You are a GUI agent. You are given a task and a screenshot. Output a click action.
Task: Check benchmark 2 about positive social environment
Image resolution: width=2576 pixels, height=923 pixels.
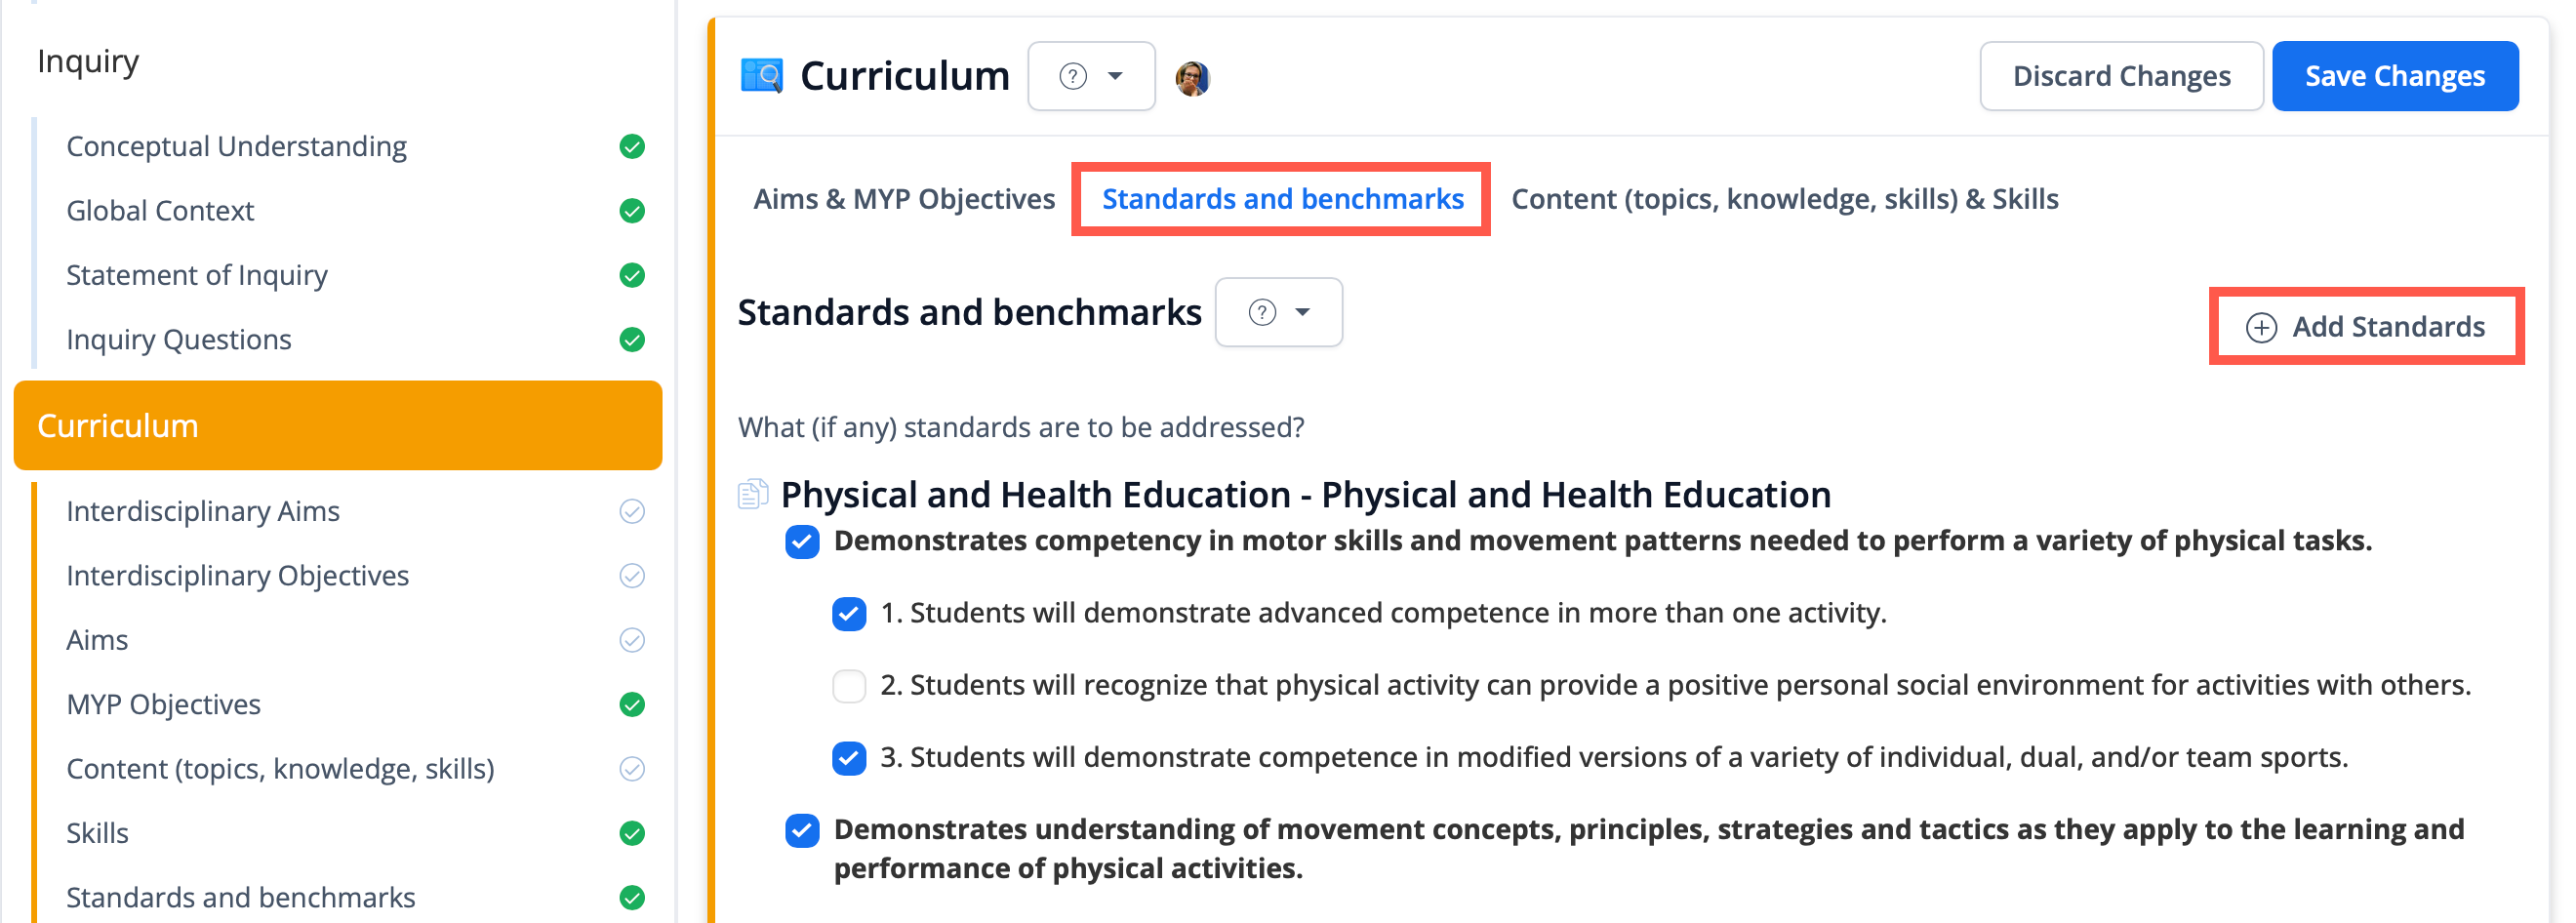coord(849,686)
